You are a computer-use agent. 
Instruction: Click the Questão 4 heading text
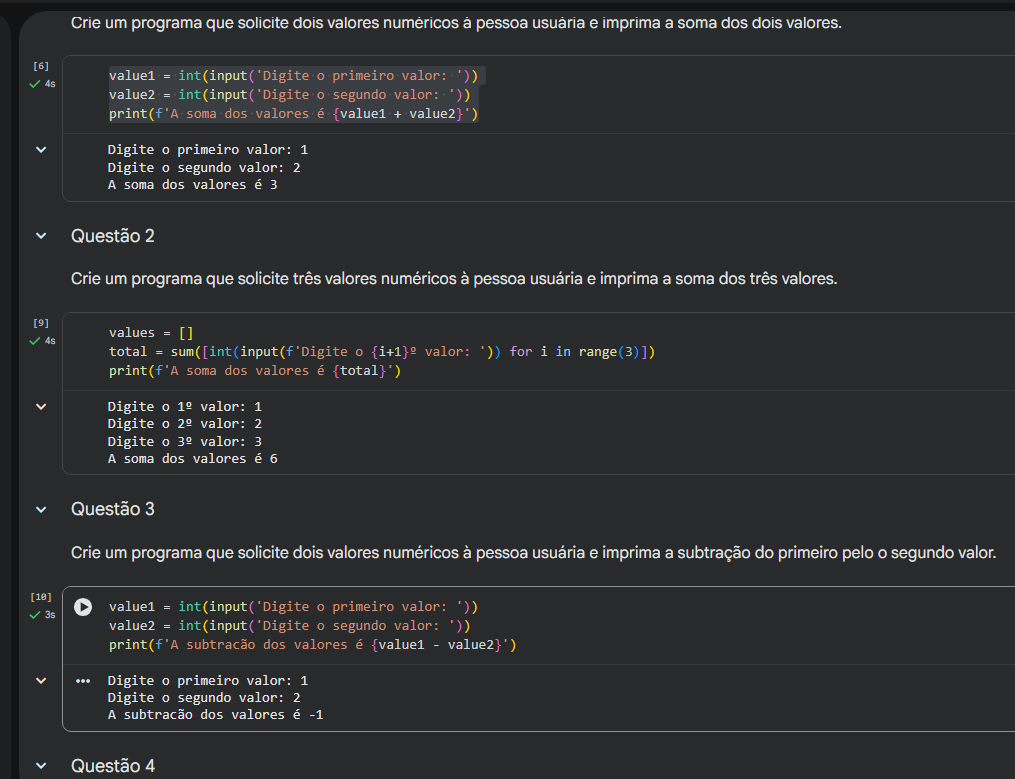[113, 765]
